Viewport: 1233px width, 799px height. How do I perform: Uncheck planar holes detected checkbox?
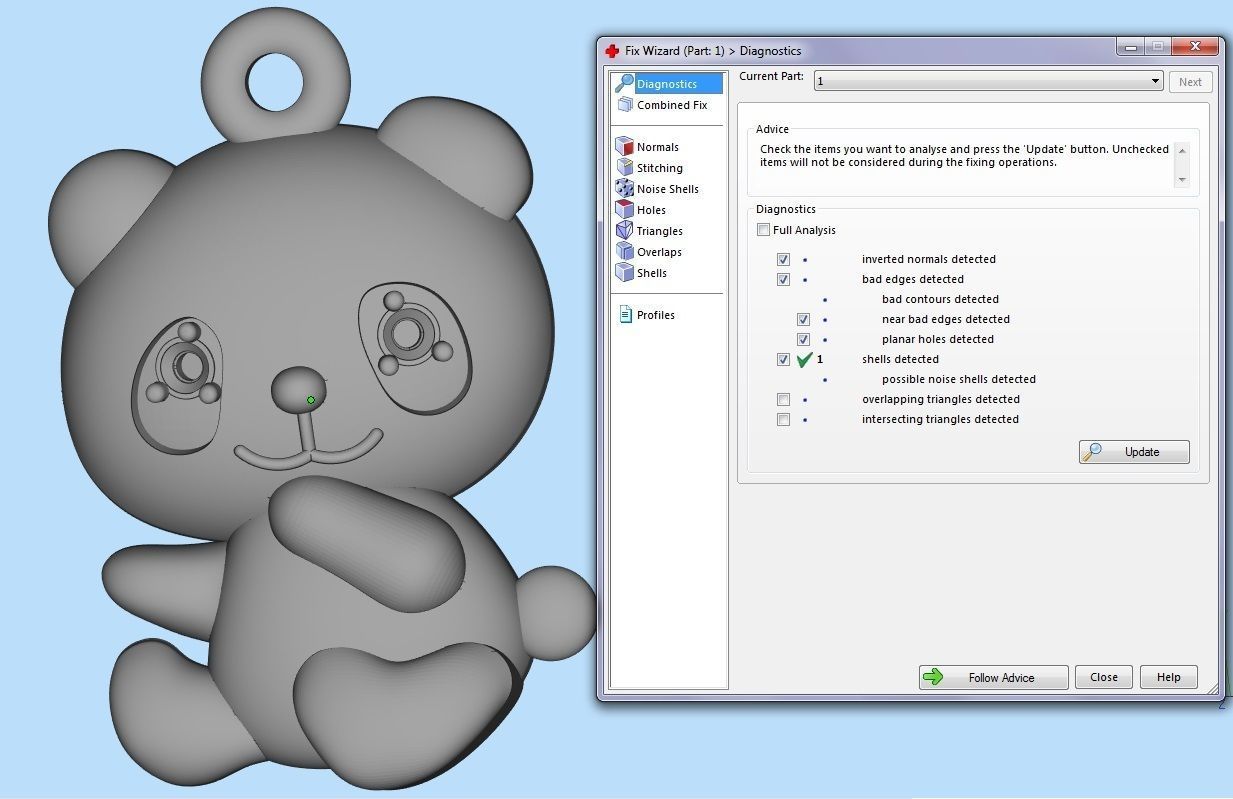[x=803, y=340]
